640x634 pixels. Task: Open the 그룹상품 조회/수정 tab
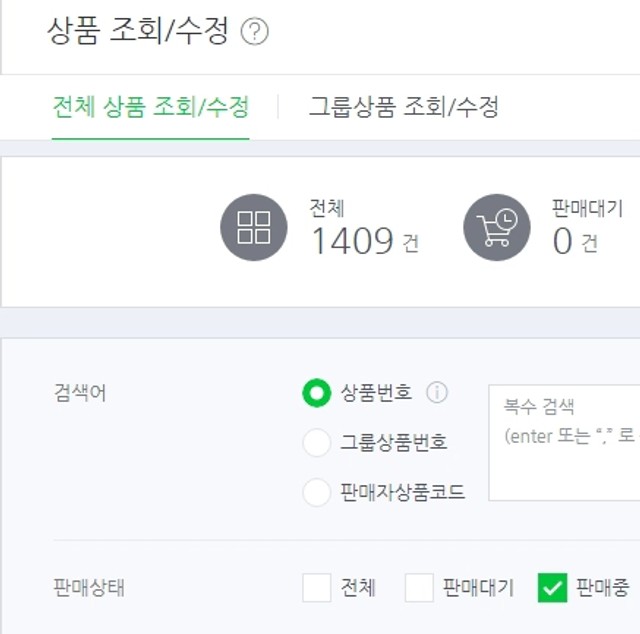pyautogui.click(x=403, y=107)
